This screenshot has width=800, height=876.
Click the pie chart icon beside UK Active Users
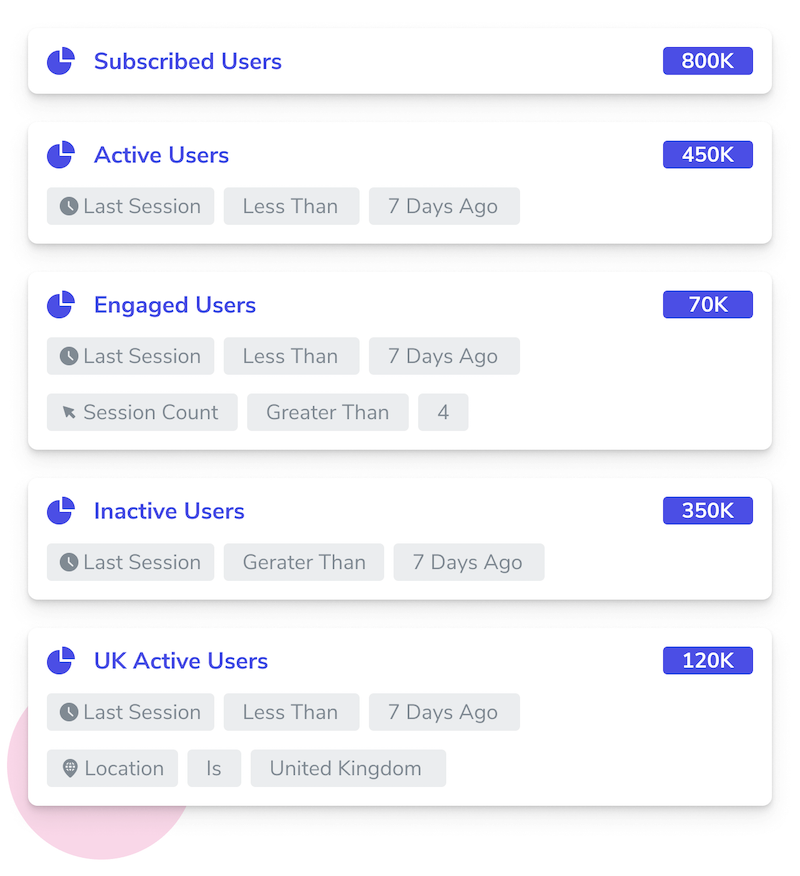coord(60,661)
